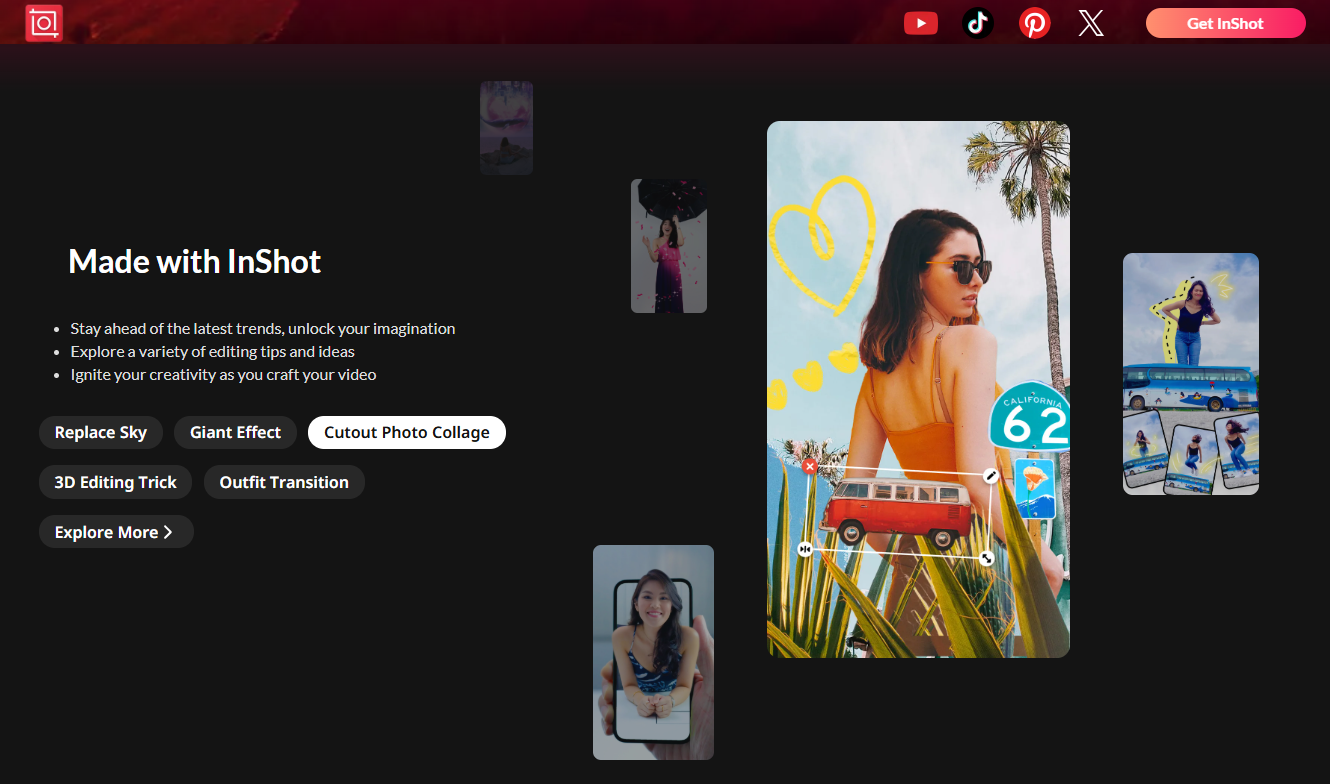Select the Replace Sky tab
The width and height of the screenshot is (1330, 784).
click(x=101, y=432)
